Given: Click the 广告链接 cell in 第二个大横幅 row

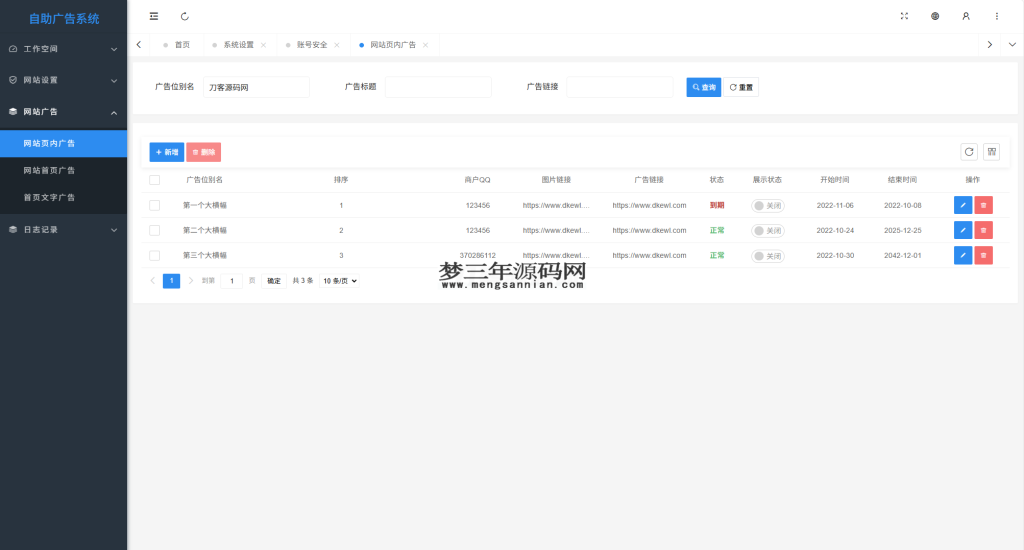Looking at the screenshot, I should (649, 231).
